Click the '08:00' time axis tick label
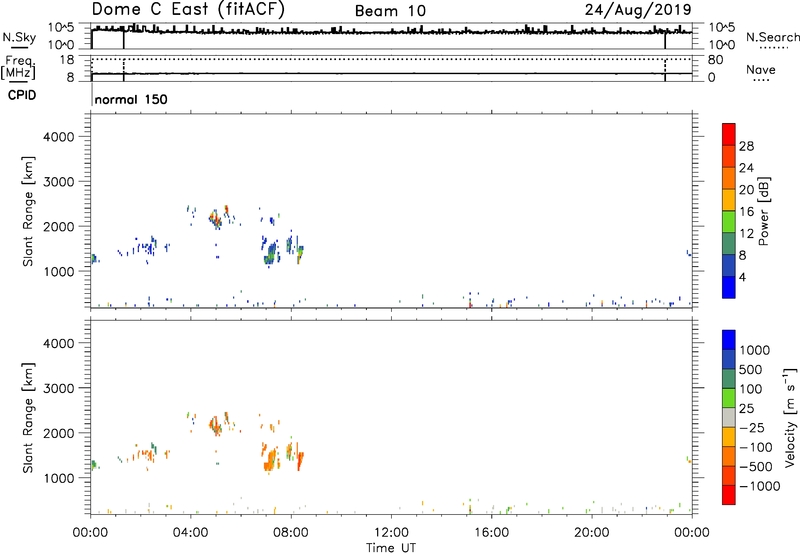Screen dimensions: 800x554 coord(291,533)
